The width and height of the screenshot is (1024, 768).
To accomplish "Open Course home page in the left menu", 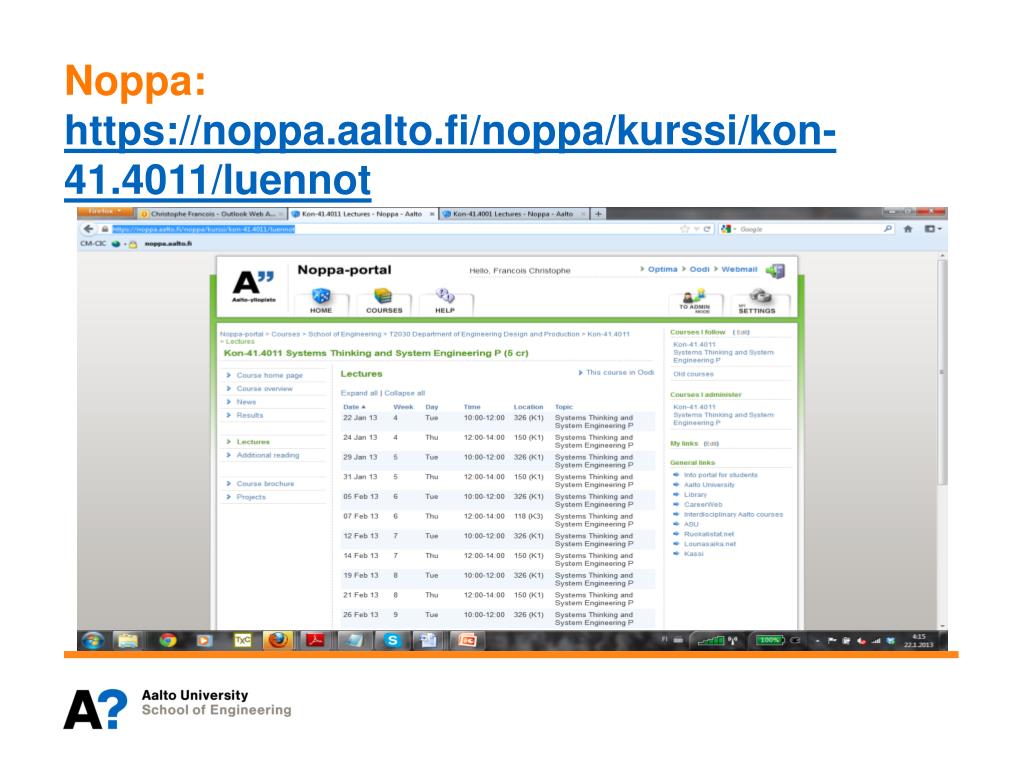I will click(269, 376).
